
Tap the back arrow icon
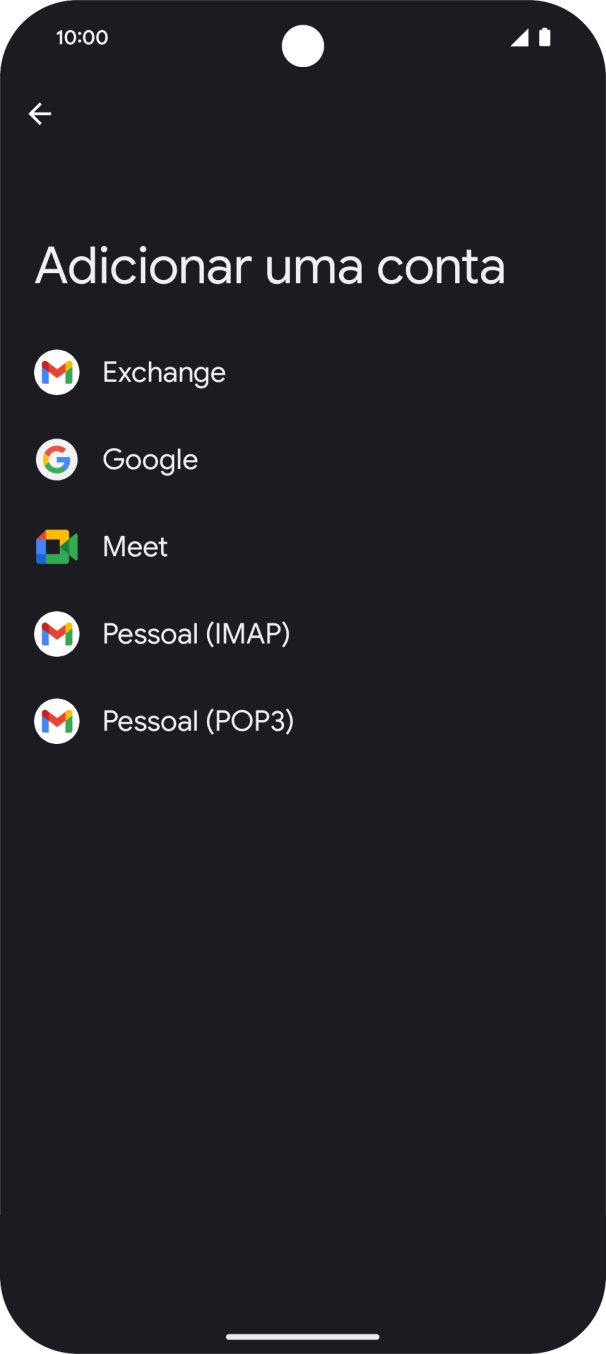40,113
